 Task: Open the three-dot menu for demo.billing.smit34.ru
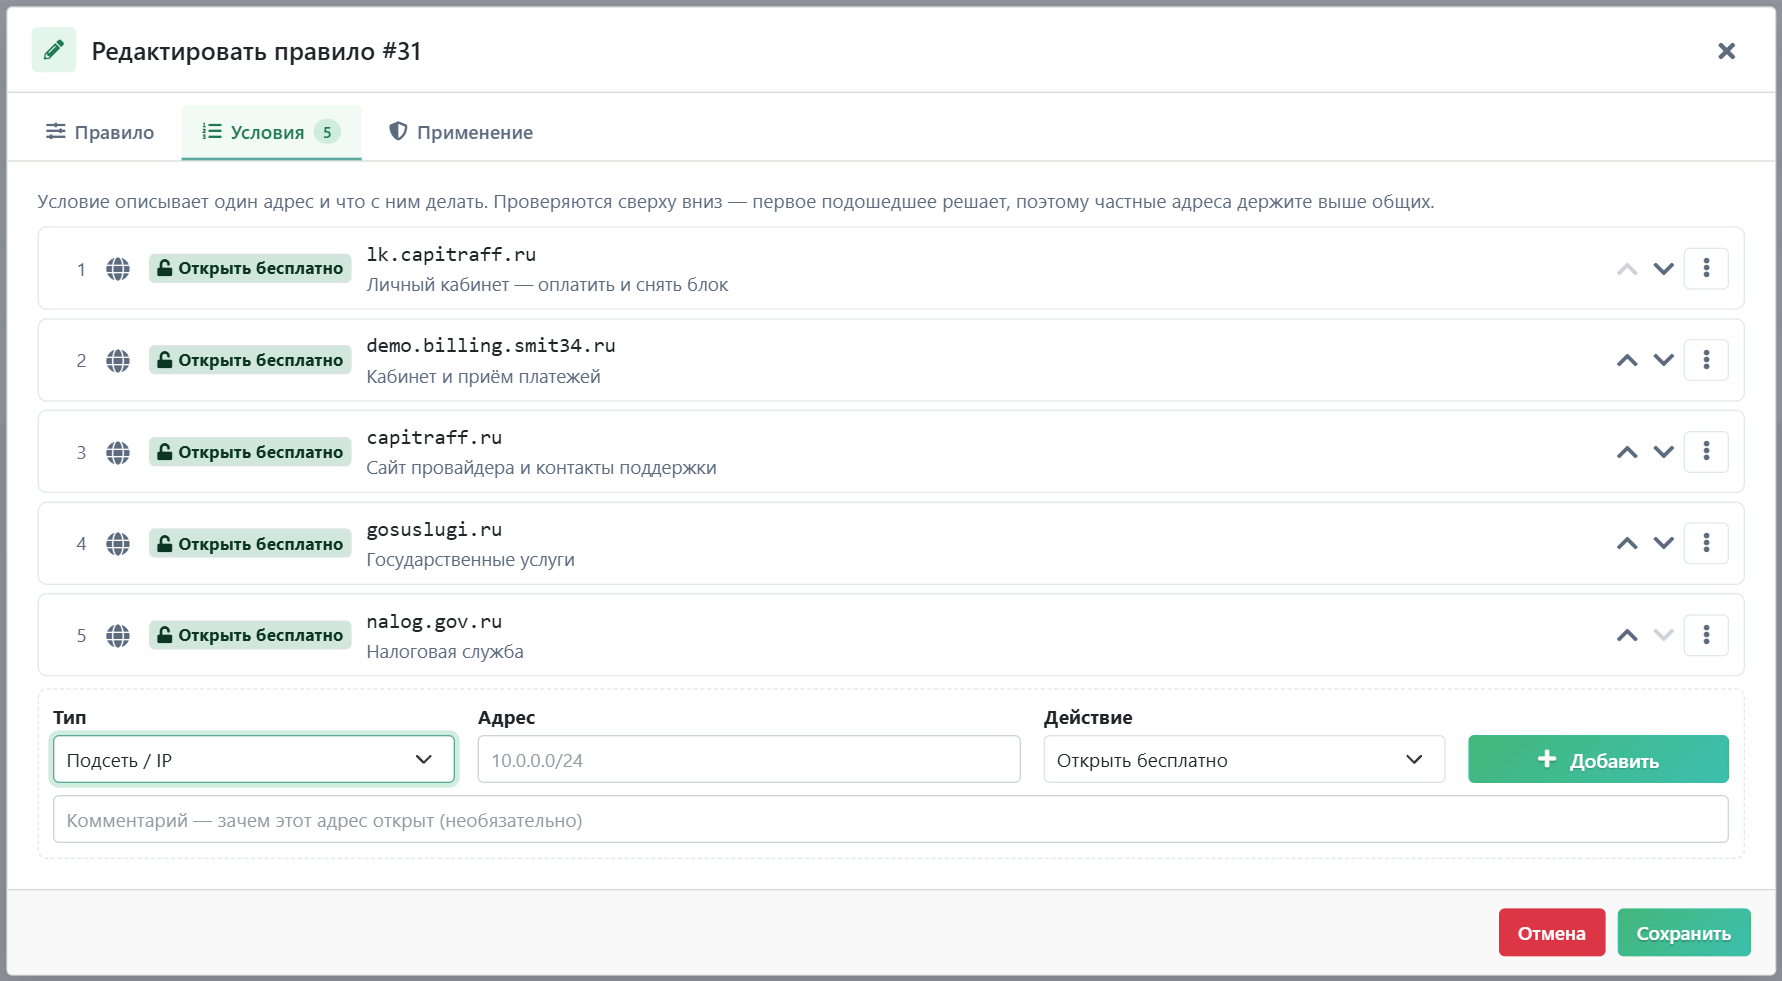1706,360
